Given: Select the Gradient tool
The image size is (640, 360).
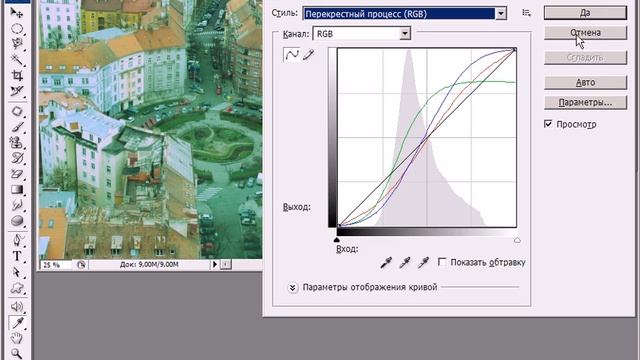Looking at the screenshot, I should (17, 189).
